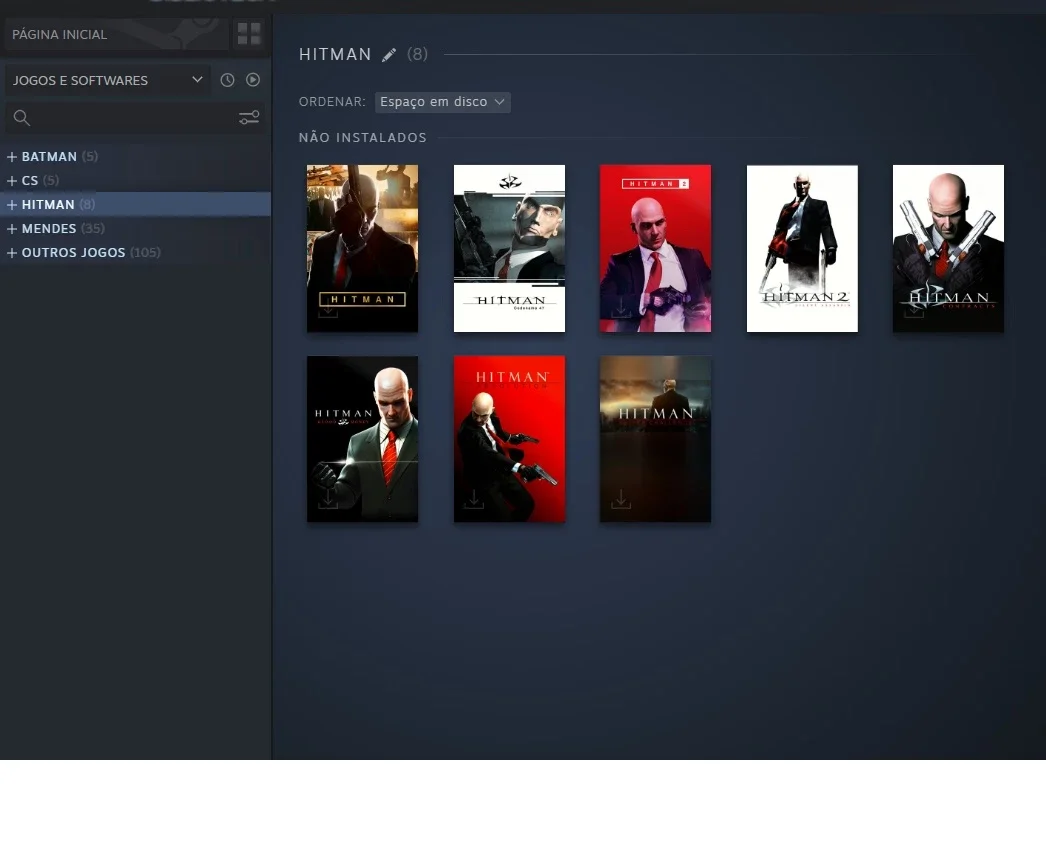Click into the library search field

(x=135, y=118)
